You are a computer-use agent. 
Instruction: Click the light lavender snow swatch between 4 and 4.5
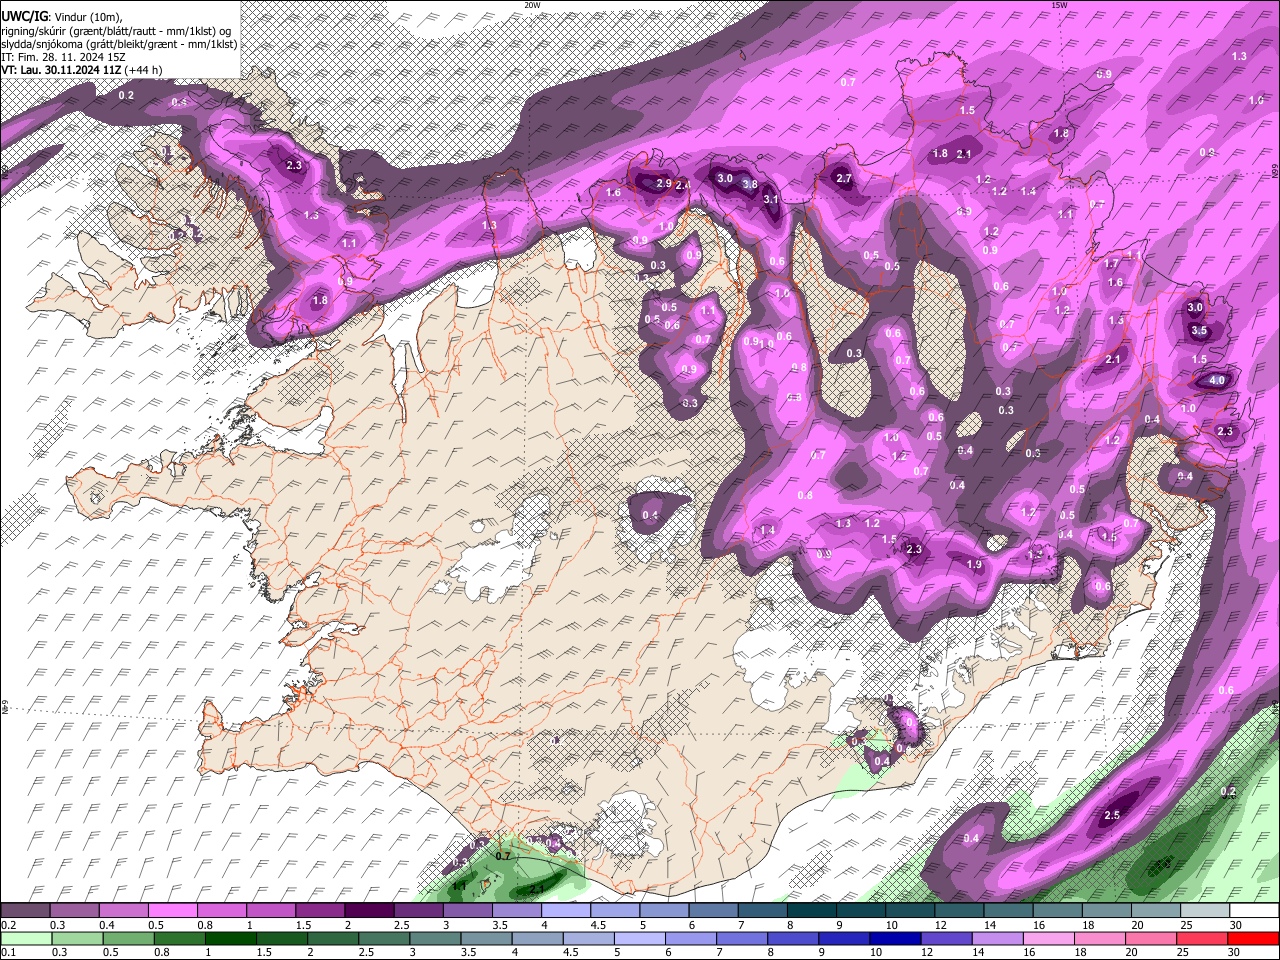[566, 911]
